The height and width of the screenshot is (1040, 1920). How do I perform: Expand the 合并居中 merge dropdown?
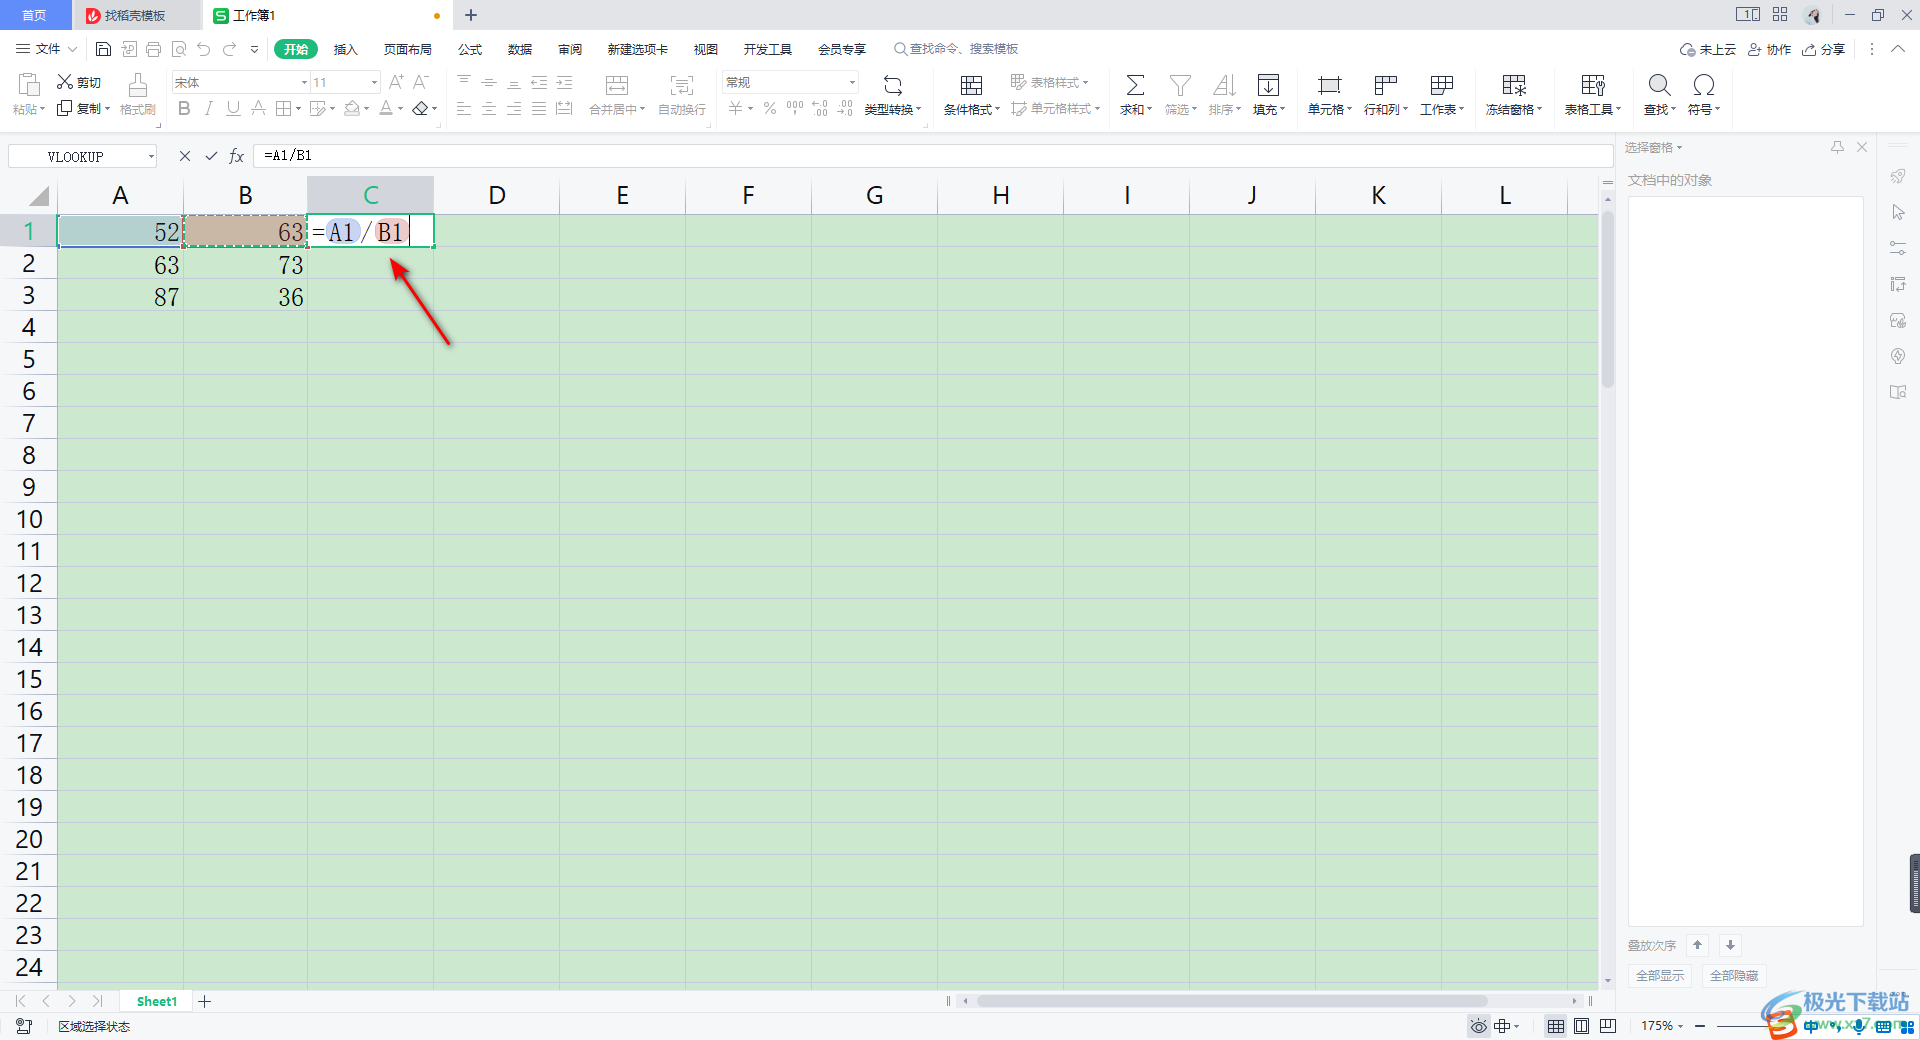point(642,110)
